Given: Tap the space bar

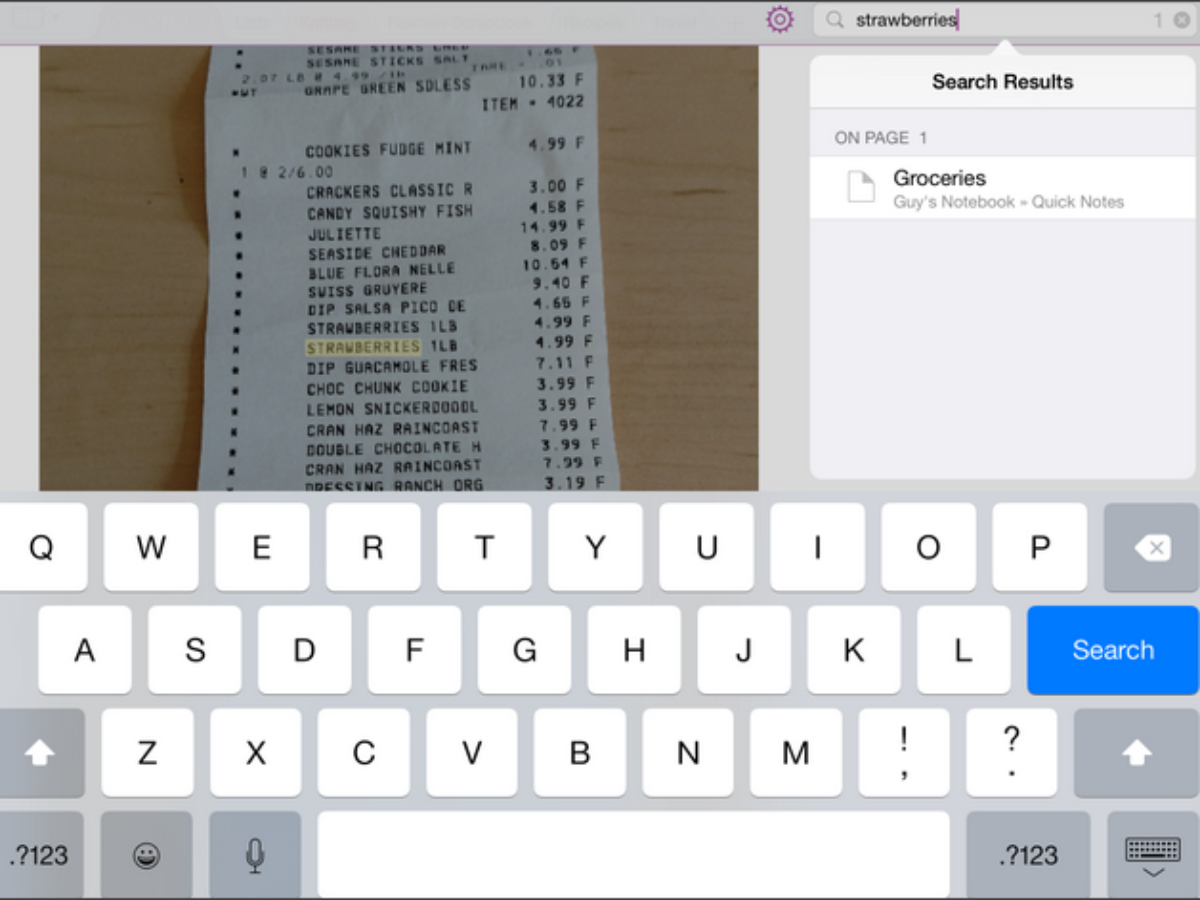Looking at the screenshot, I should coord(633,855).
